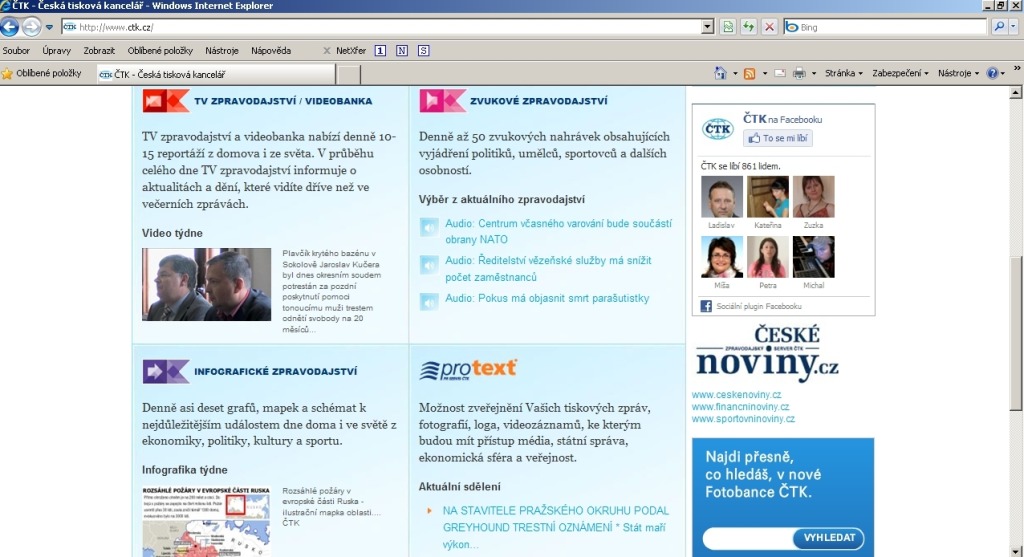
Task: Click the Compatibility View icon
Action: point(728,27)
